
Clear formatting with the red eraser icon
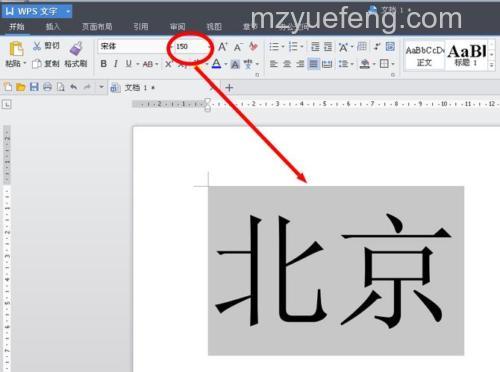253,46
